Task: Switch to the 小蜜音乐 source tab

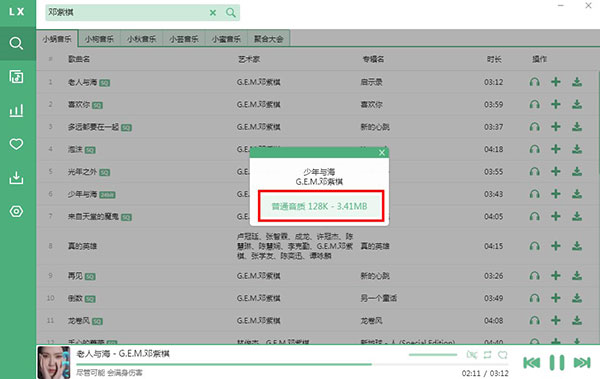Action: click(226, 39)
